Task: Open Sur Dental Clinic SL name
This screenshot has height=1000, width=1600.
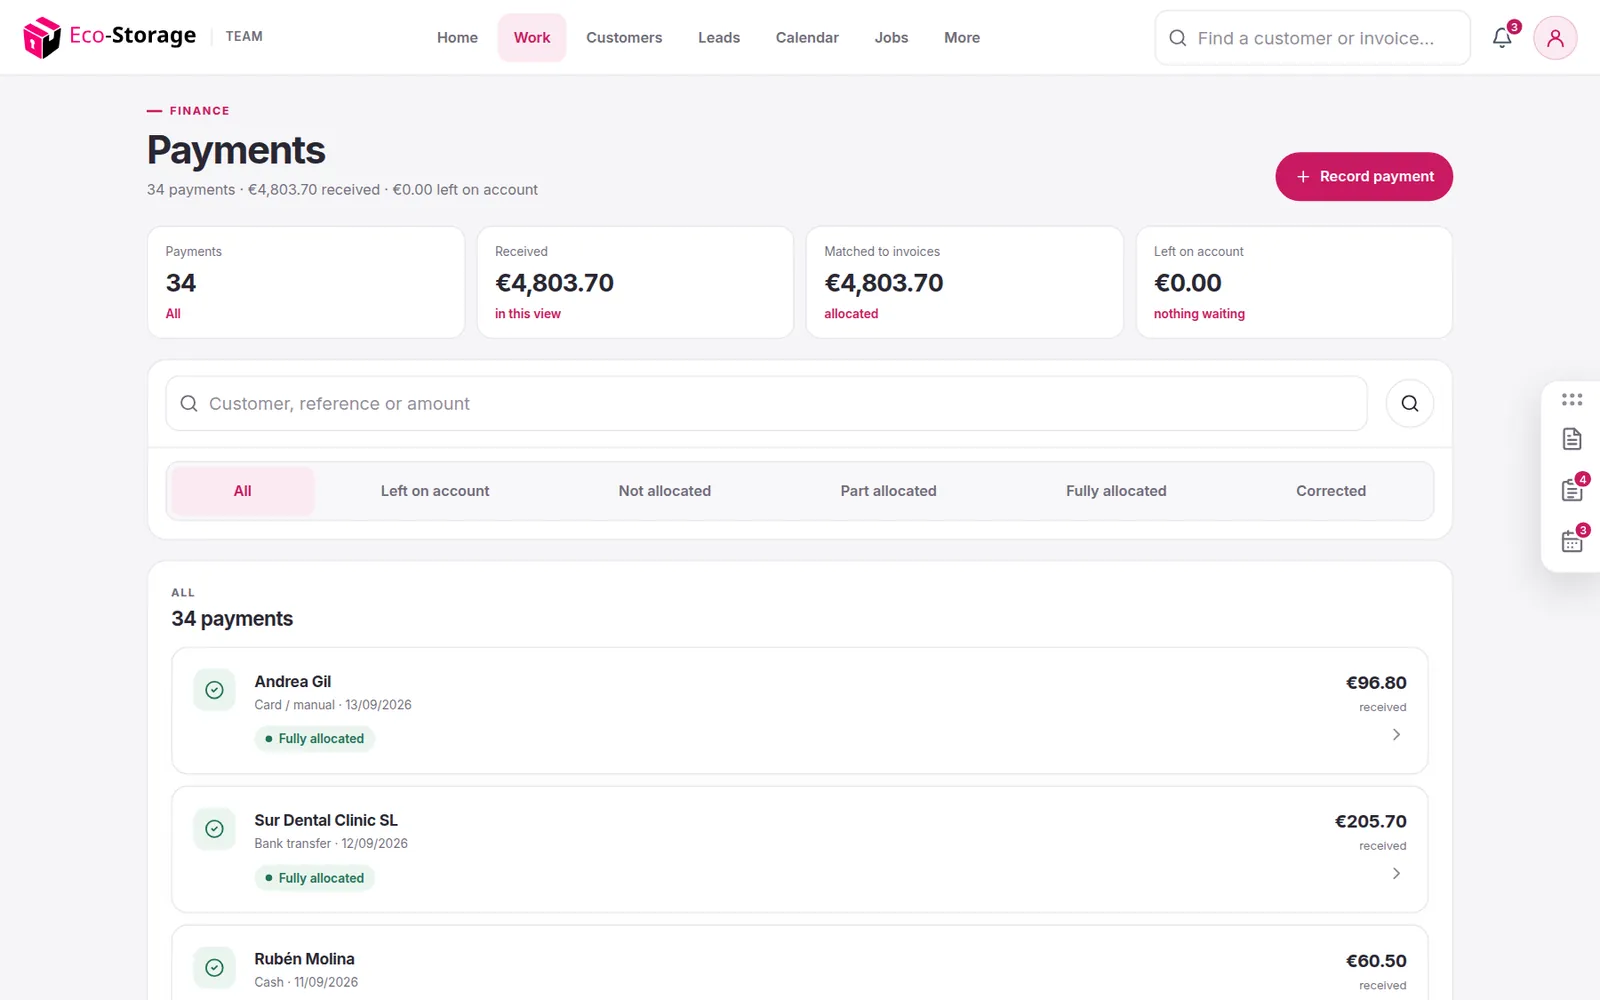Action: (326, 821)
